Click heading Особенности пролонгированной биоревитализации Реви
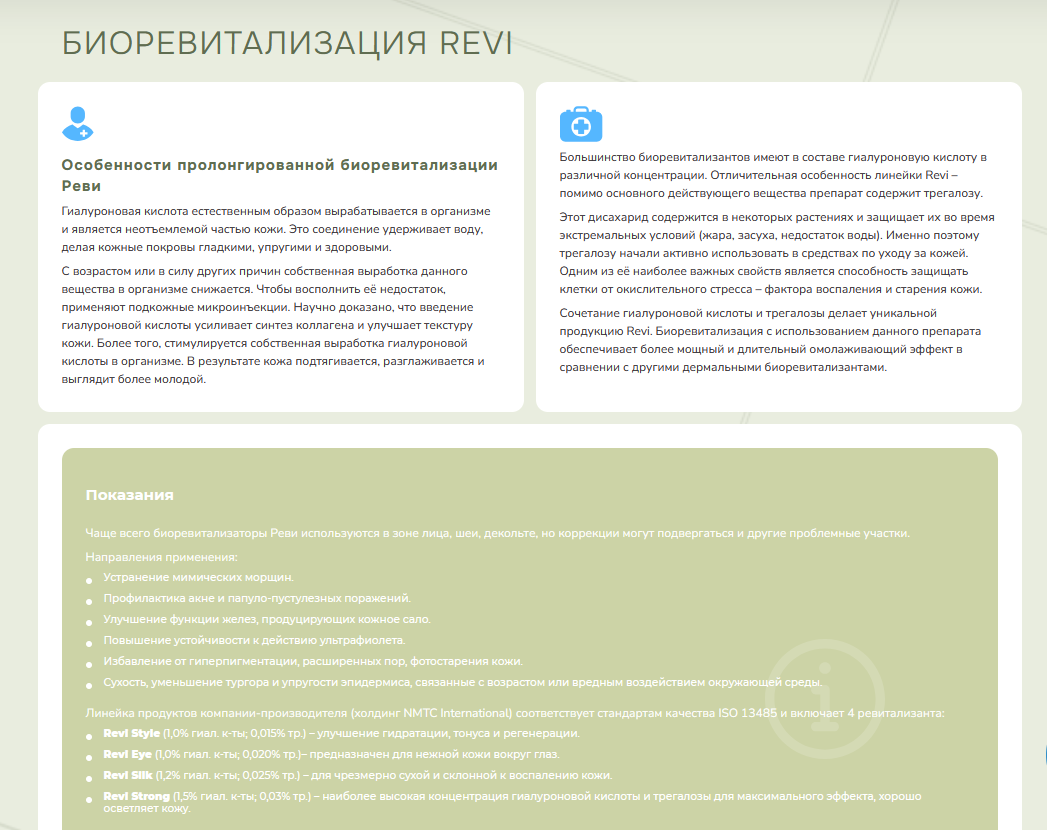 point(280,175)
